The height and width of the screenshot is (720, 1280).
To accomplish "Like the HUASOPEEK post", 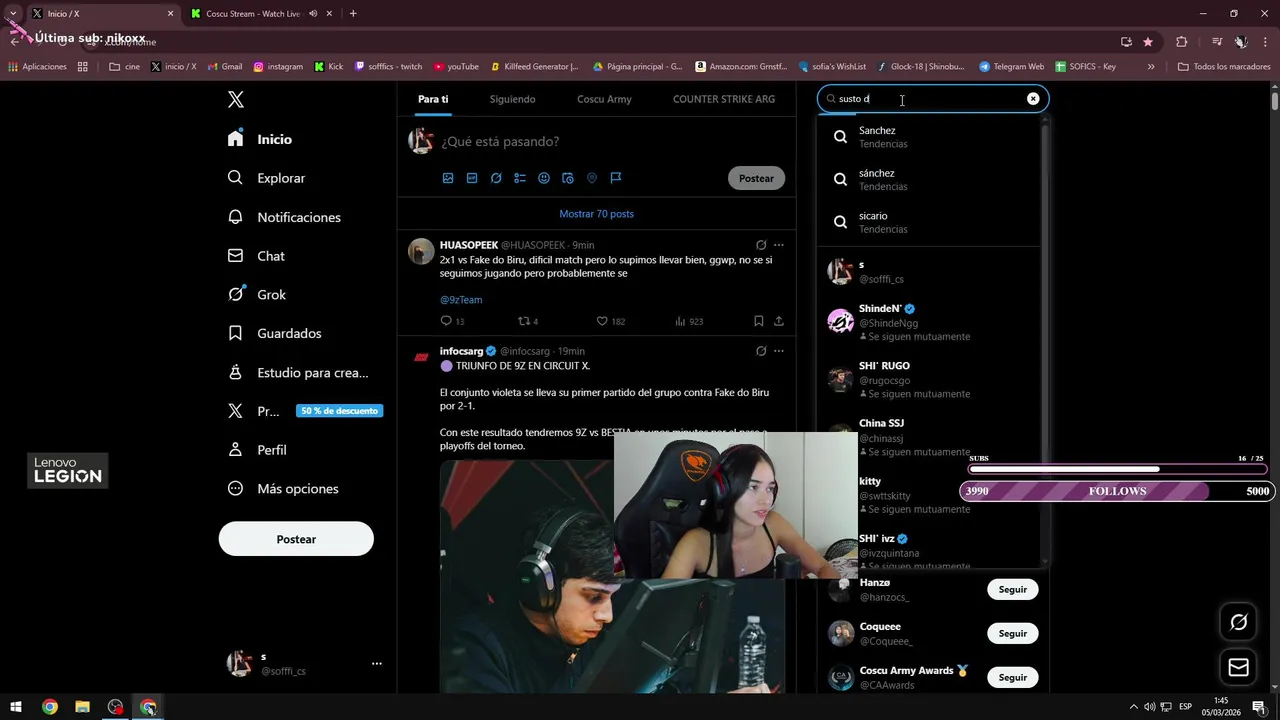I will [x=610, y=321].
